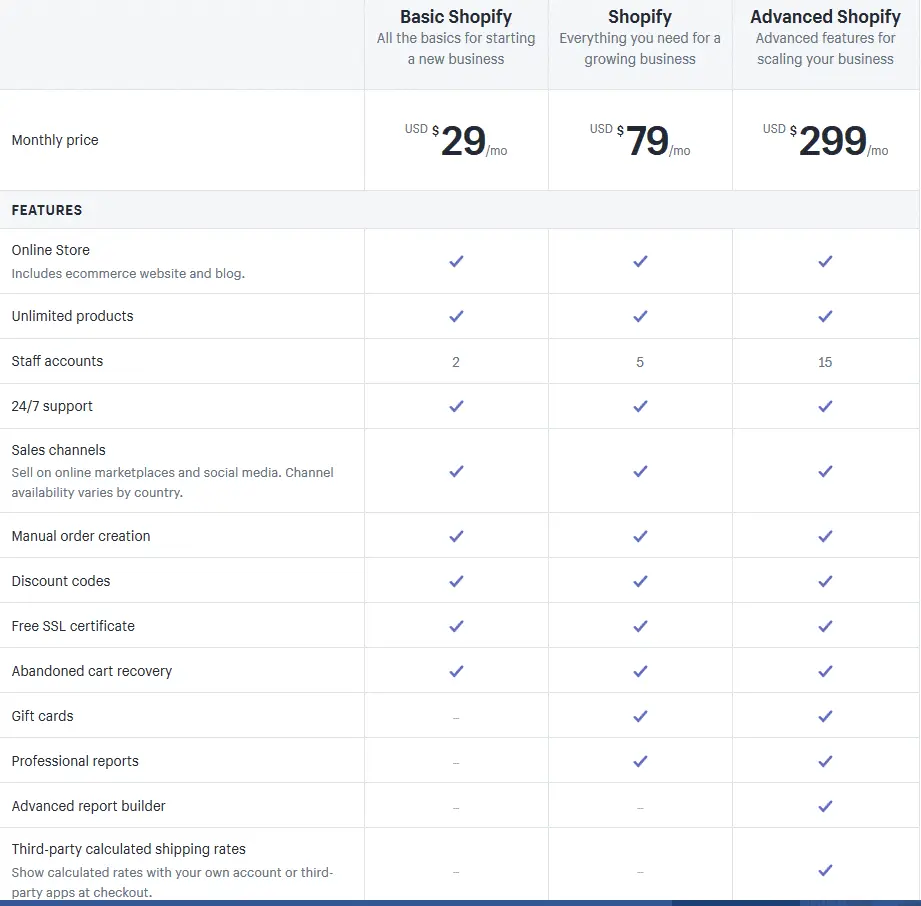Click Basic Shopify's Gift cards dash
The width and height of the screenshot is (921, 906).
456,717
